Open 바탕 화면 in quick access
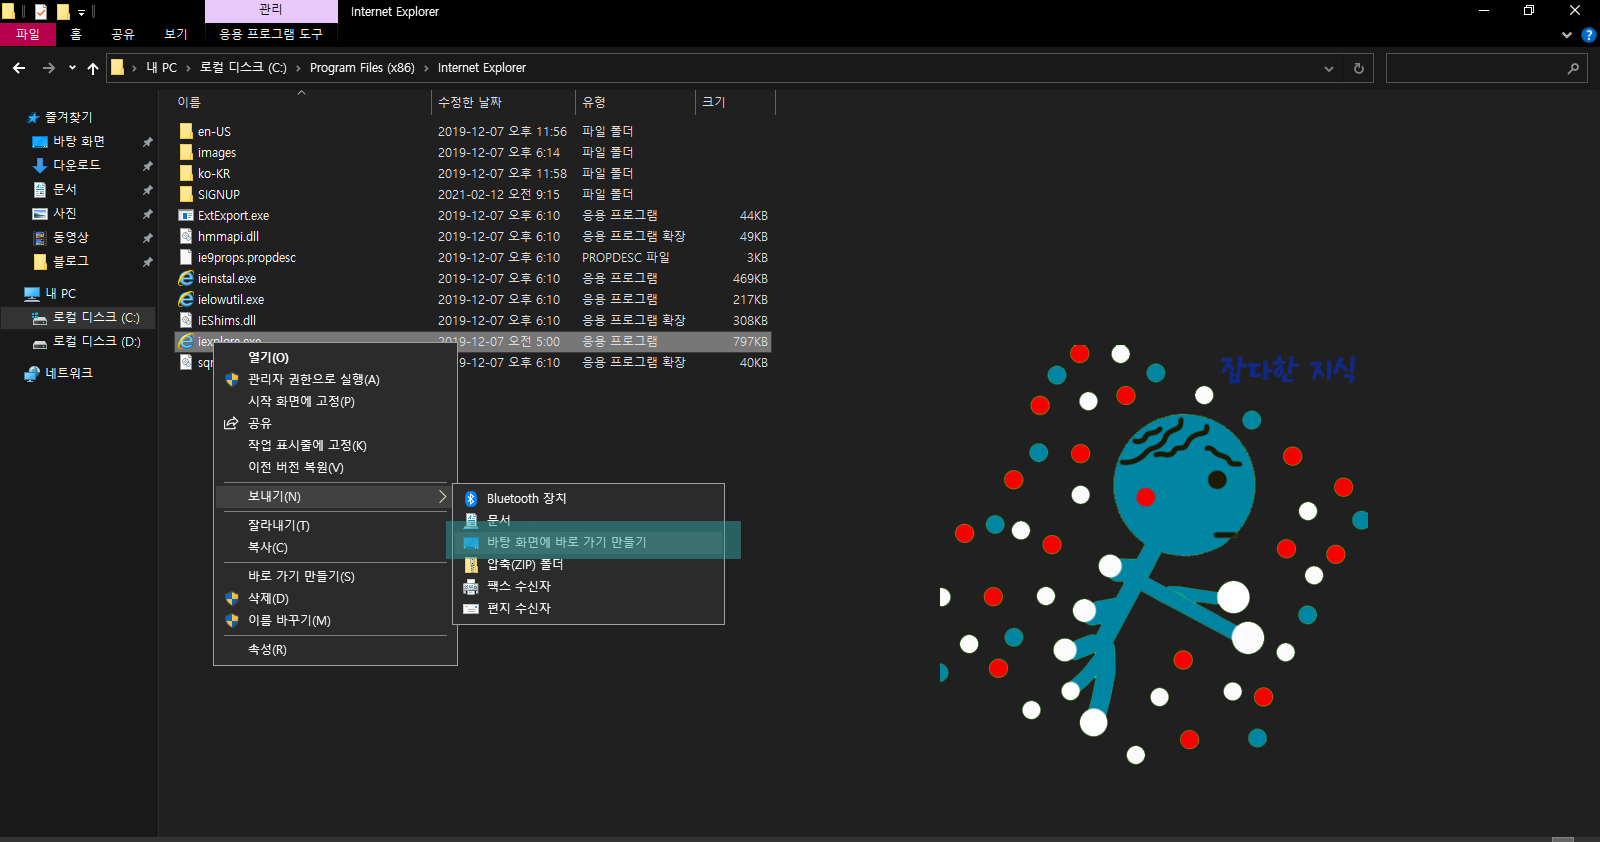The width and height of the screenshot is (1600, 842). 78,141
